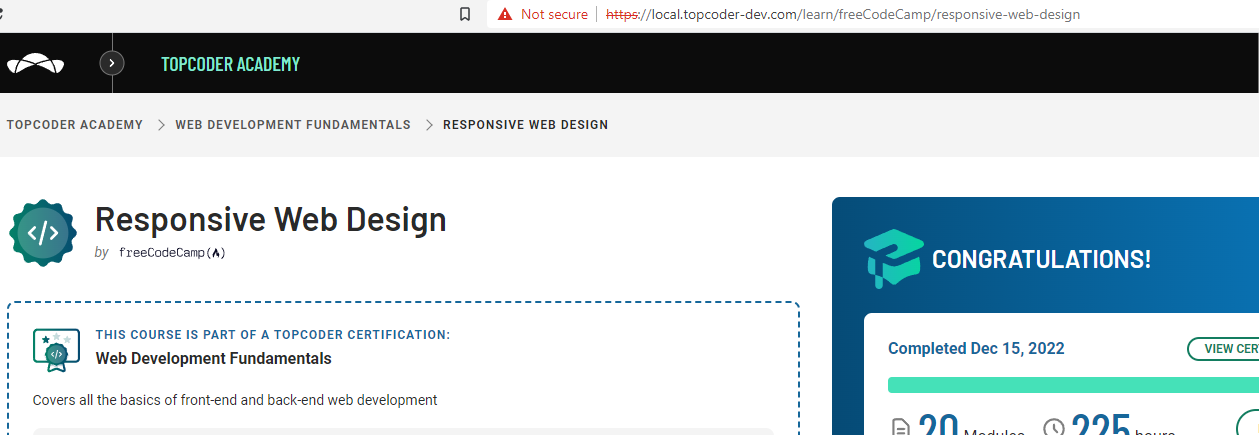This screenshot has height=435, width=1259.
Task: Click the course completion progress bar
Action: [x=1073, y=385]
